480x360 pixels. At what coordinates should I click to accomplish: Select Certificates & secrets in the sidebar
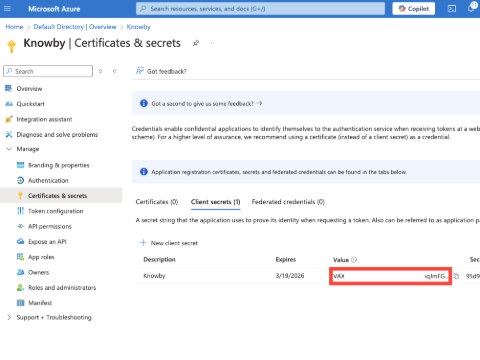[61, 195]
